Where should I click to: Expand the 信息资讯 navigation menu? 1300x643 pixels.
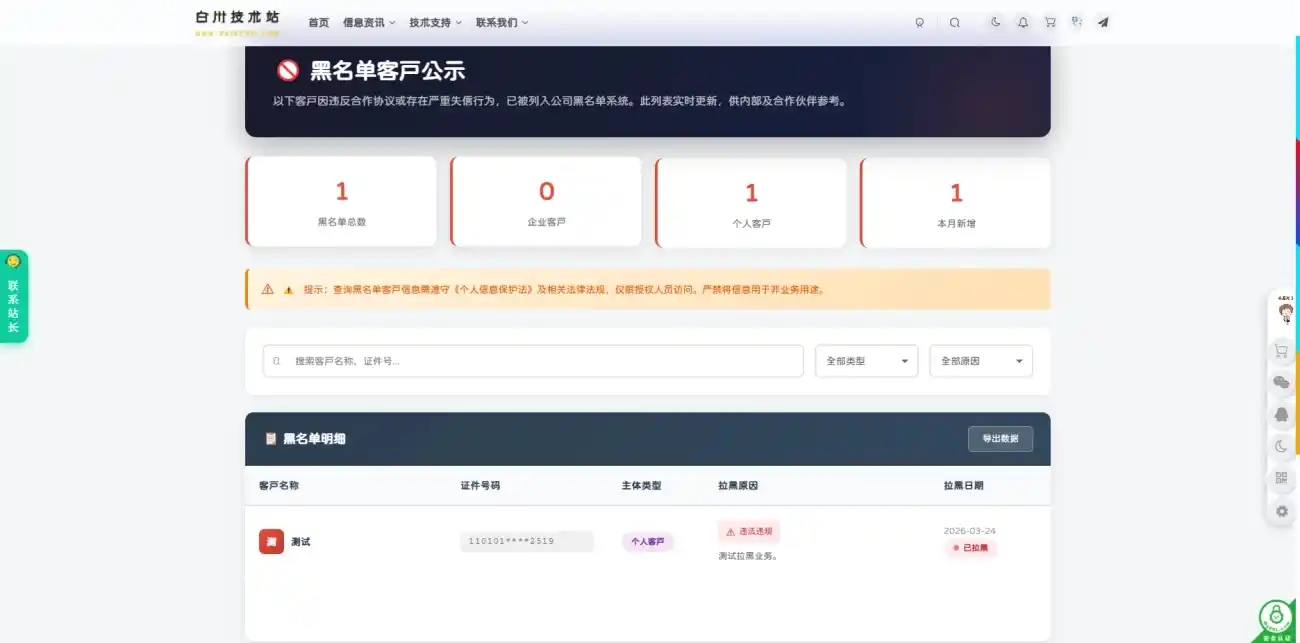363,21
